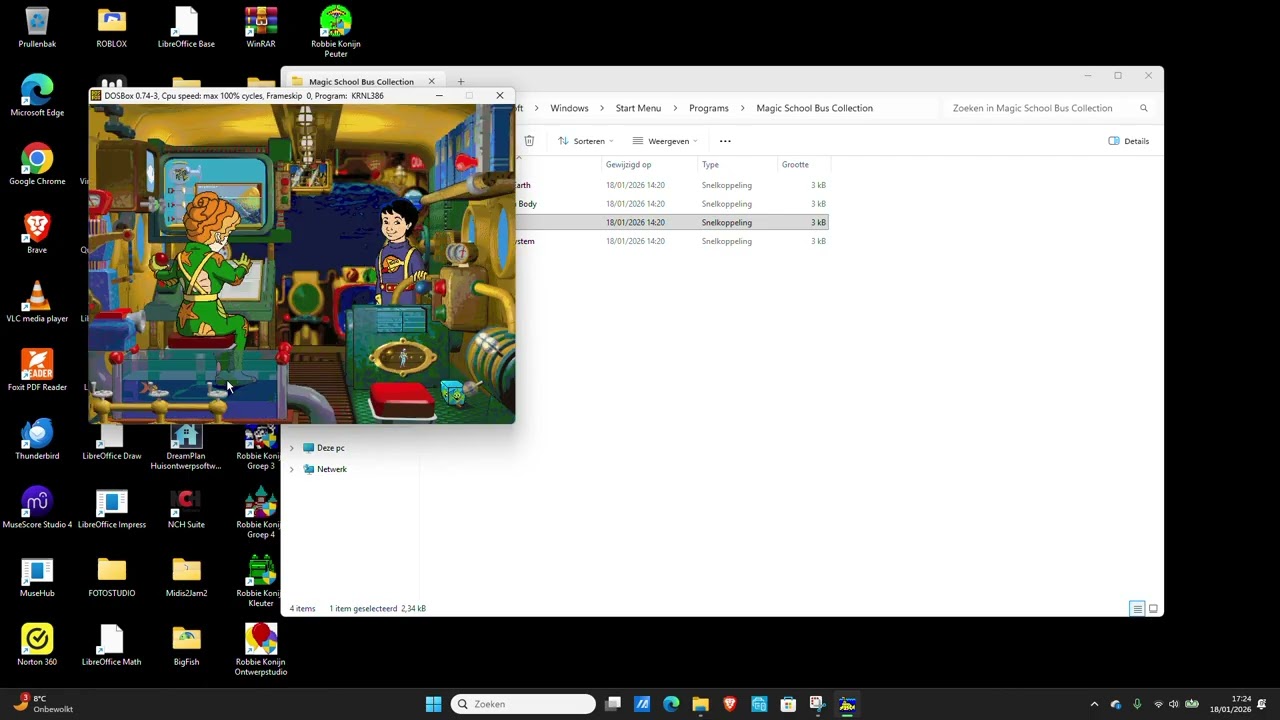Select the MuseScore Studio 4 icon
The height and width of the screenshot is (720, 1280).
(x=37, y=510)
